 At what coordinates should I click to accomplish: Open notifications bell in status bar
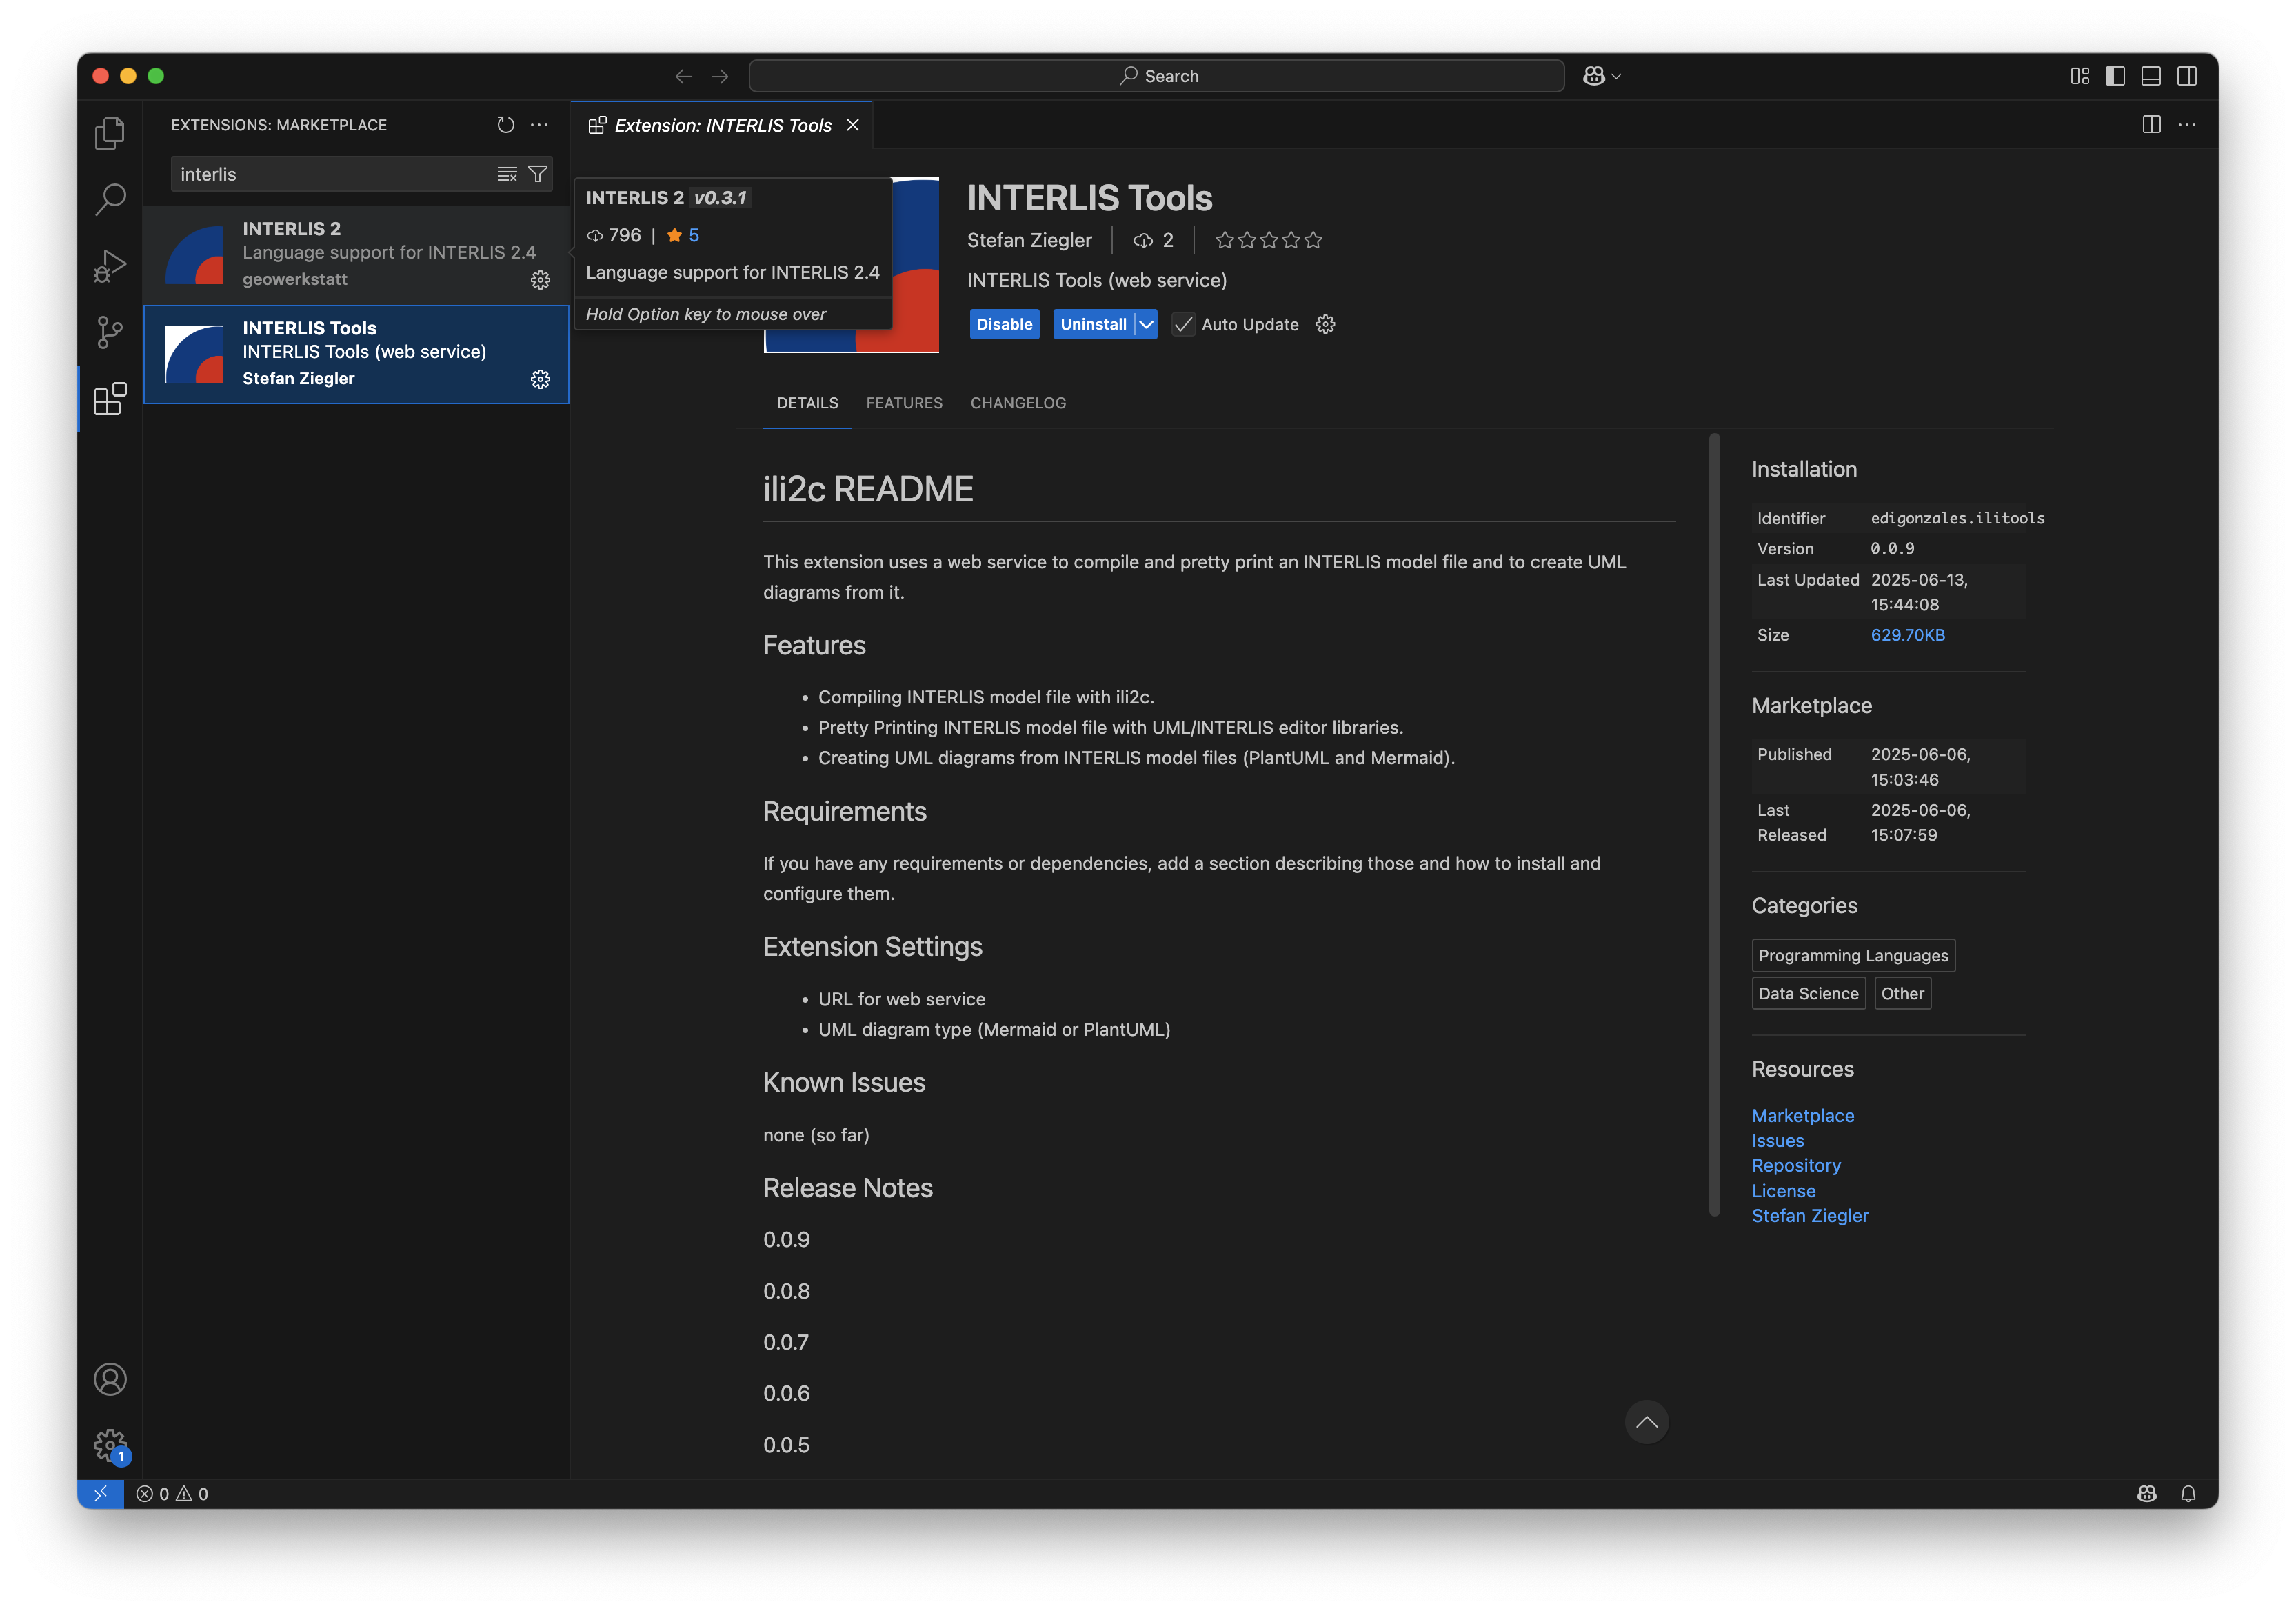coord(2188,1493)
